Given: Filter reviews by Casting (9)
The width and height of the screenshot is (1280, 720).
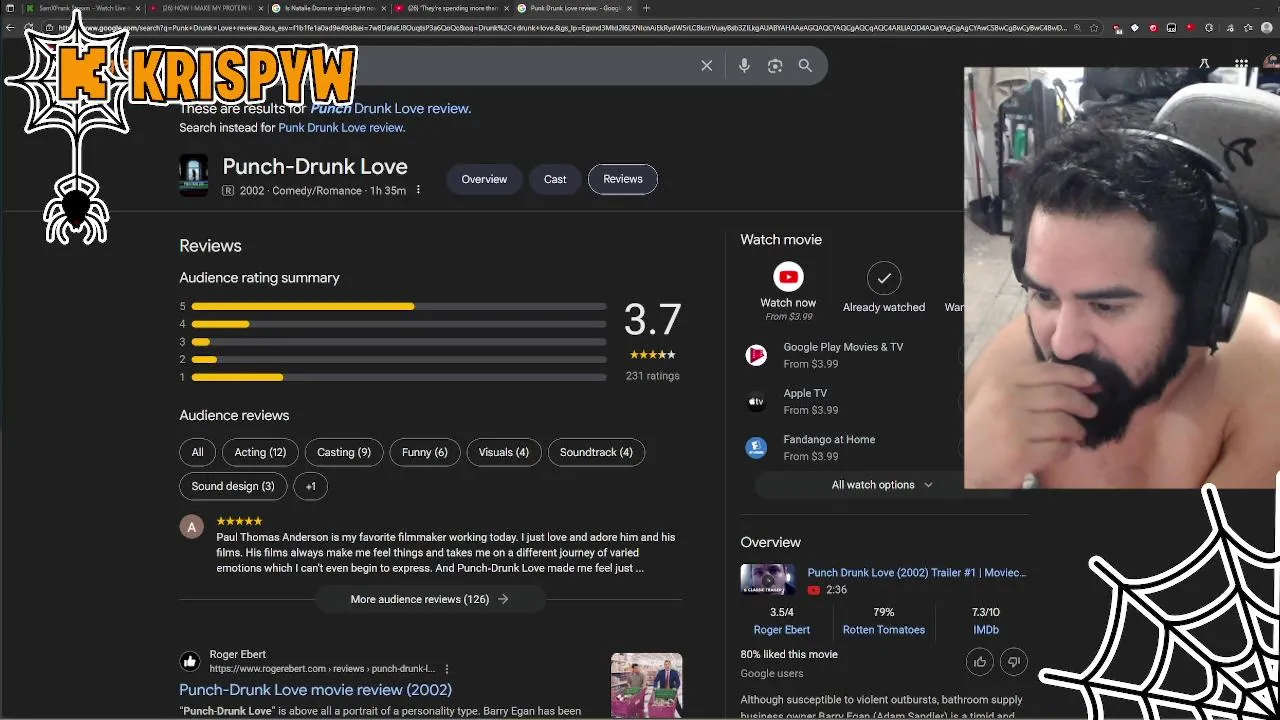Looking at the screenshot, I should click(x=344, y=452).
